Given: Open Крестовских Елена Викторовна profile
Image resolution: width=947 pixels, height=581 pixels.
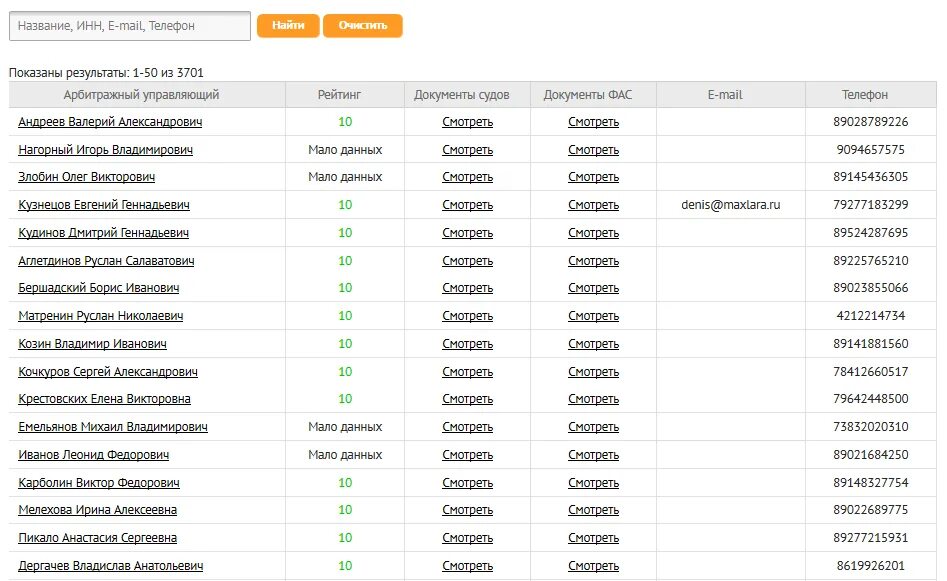Looking at the screenshot, I should click(x=104, y=399).
